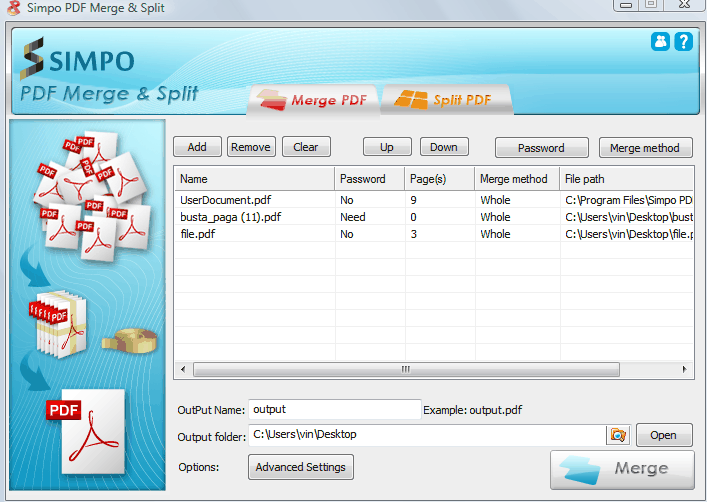Click the Remove button
The image size is (707, 502).
(x=251, y=147)
